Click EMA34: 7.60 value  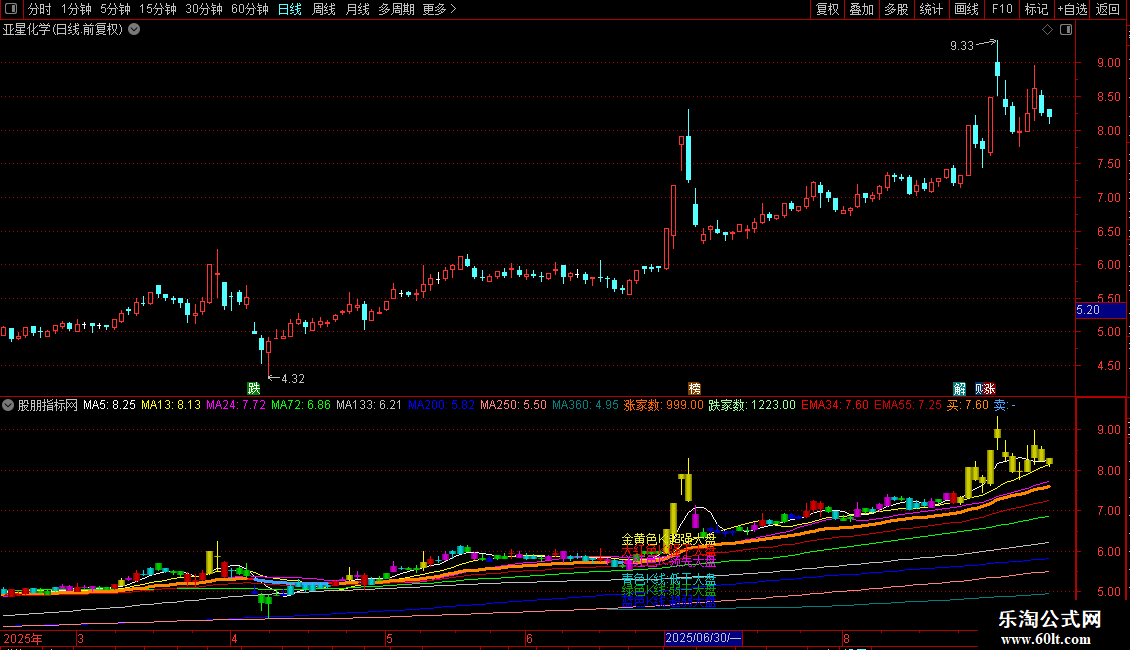[x=835, y=405]
